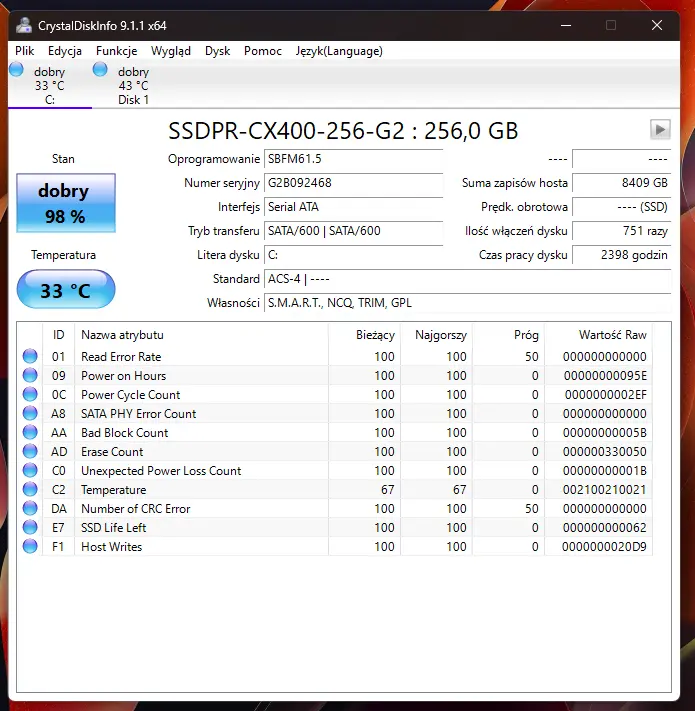695x711 pixels.
Task: Select the Unexpected Power Loss Count attribute name
Action: pyautogui.click(x=161, y=471)
